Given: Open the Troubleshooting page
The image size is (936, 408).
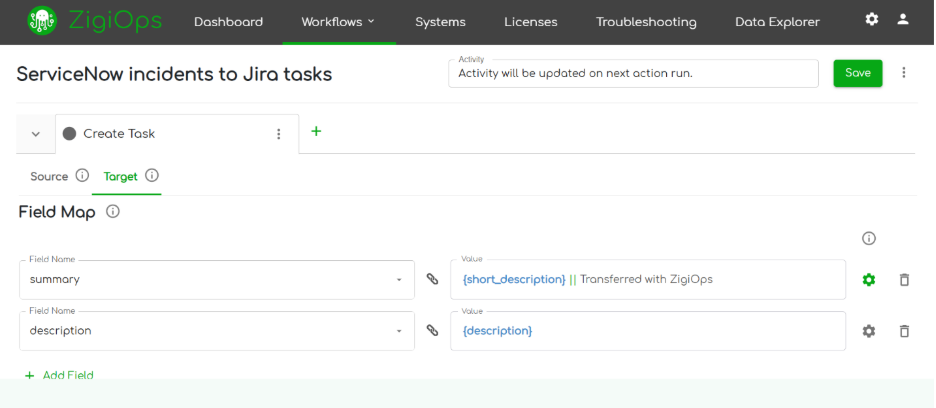Looking at the screenshot, I should click(x=646, y=22).
